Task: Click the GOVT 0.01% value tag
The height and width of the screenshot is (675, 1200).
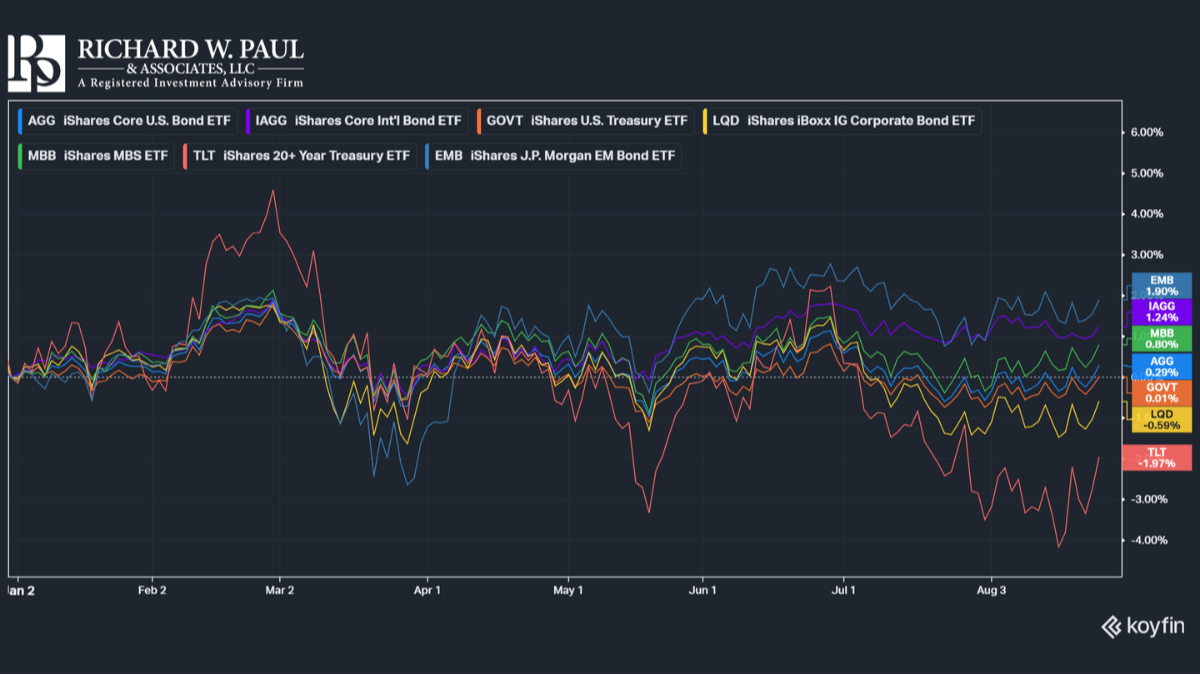Action: coord(1162,392)
